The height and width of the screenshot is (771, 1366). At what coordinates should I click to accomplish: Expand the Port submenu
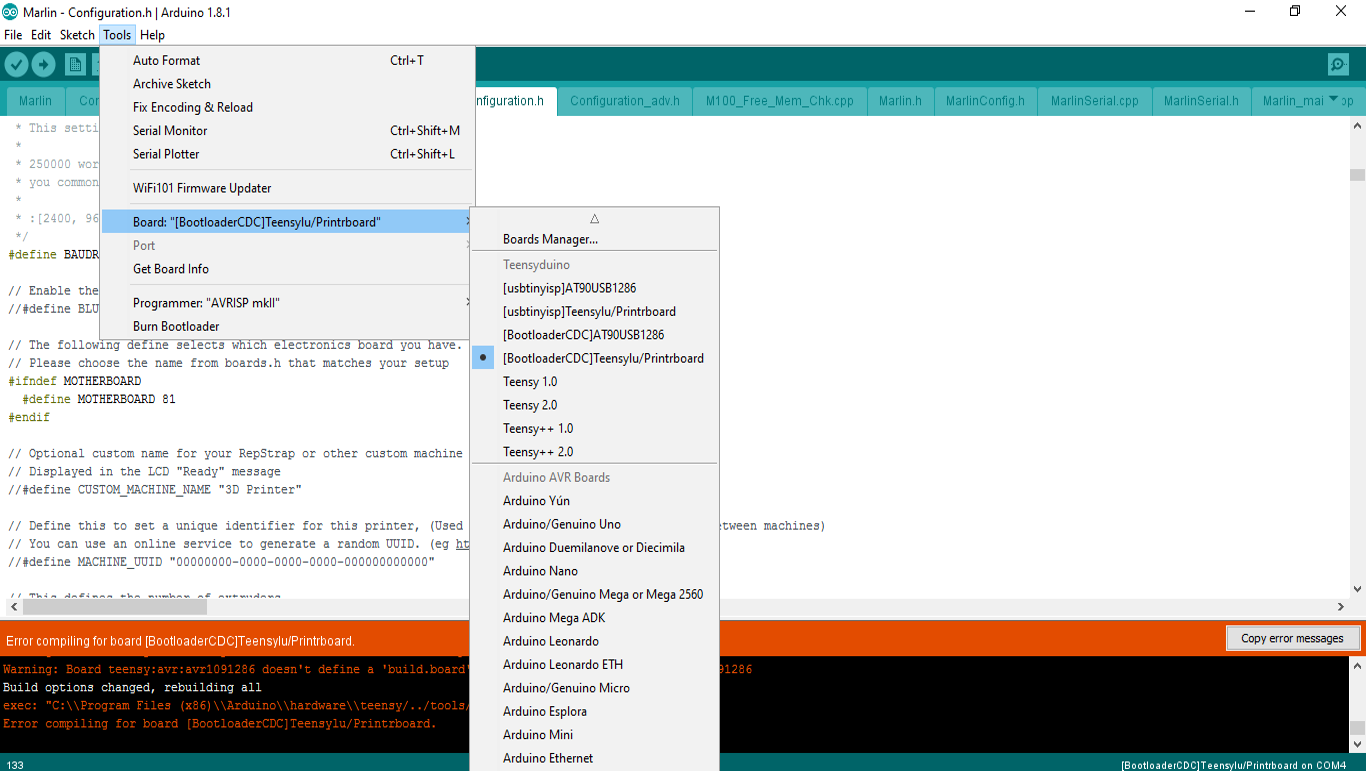pos(143,245)
